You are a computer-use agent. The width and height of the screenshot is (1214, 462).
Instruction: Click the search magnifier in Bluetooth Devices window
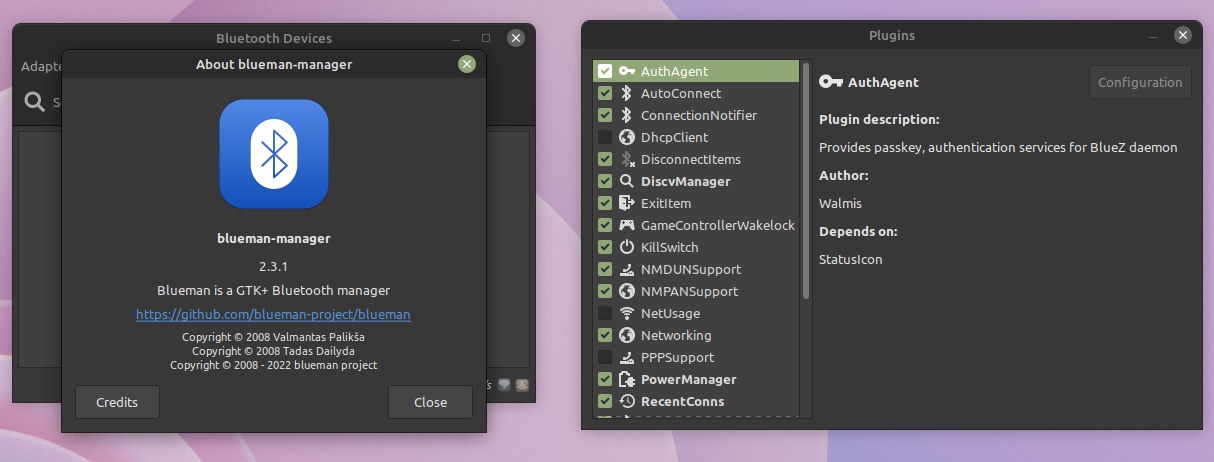(x=35, y=101)
